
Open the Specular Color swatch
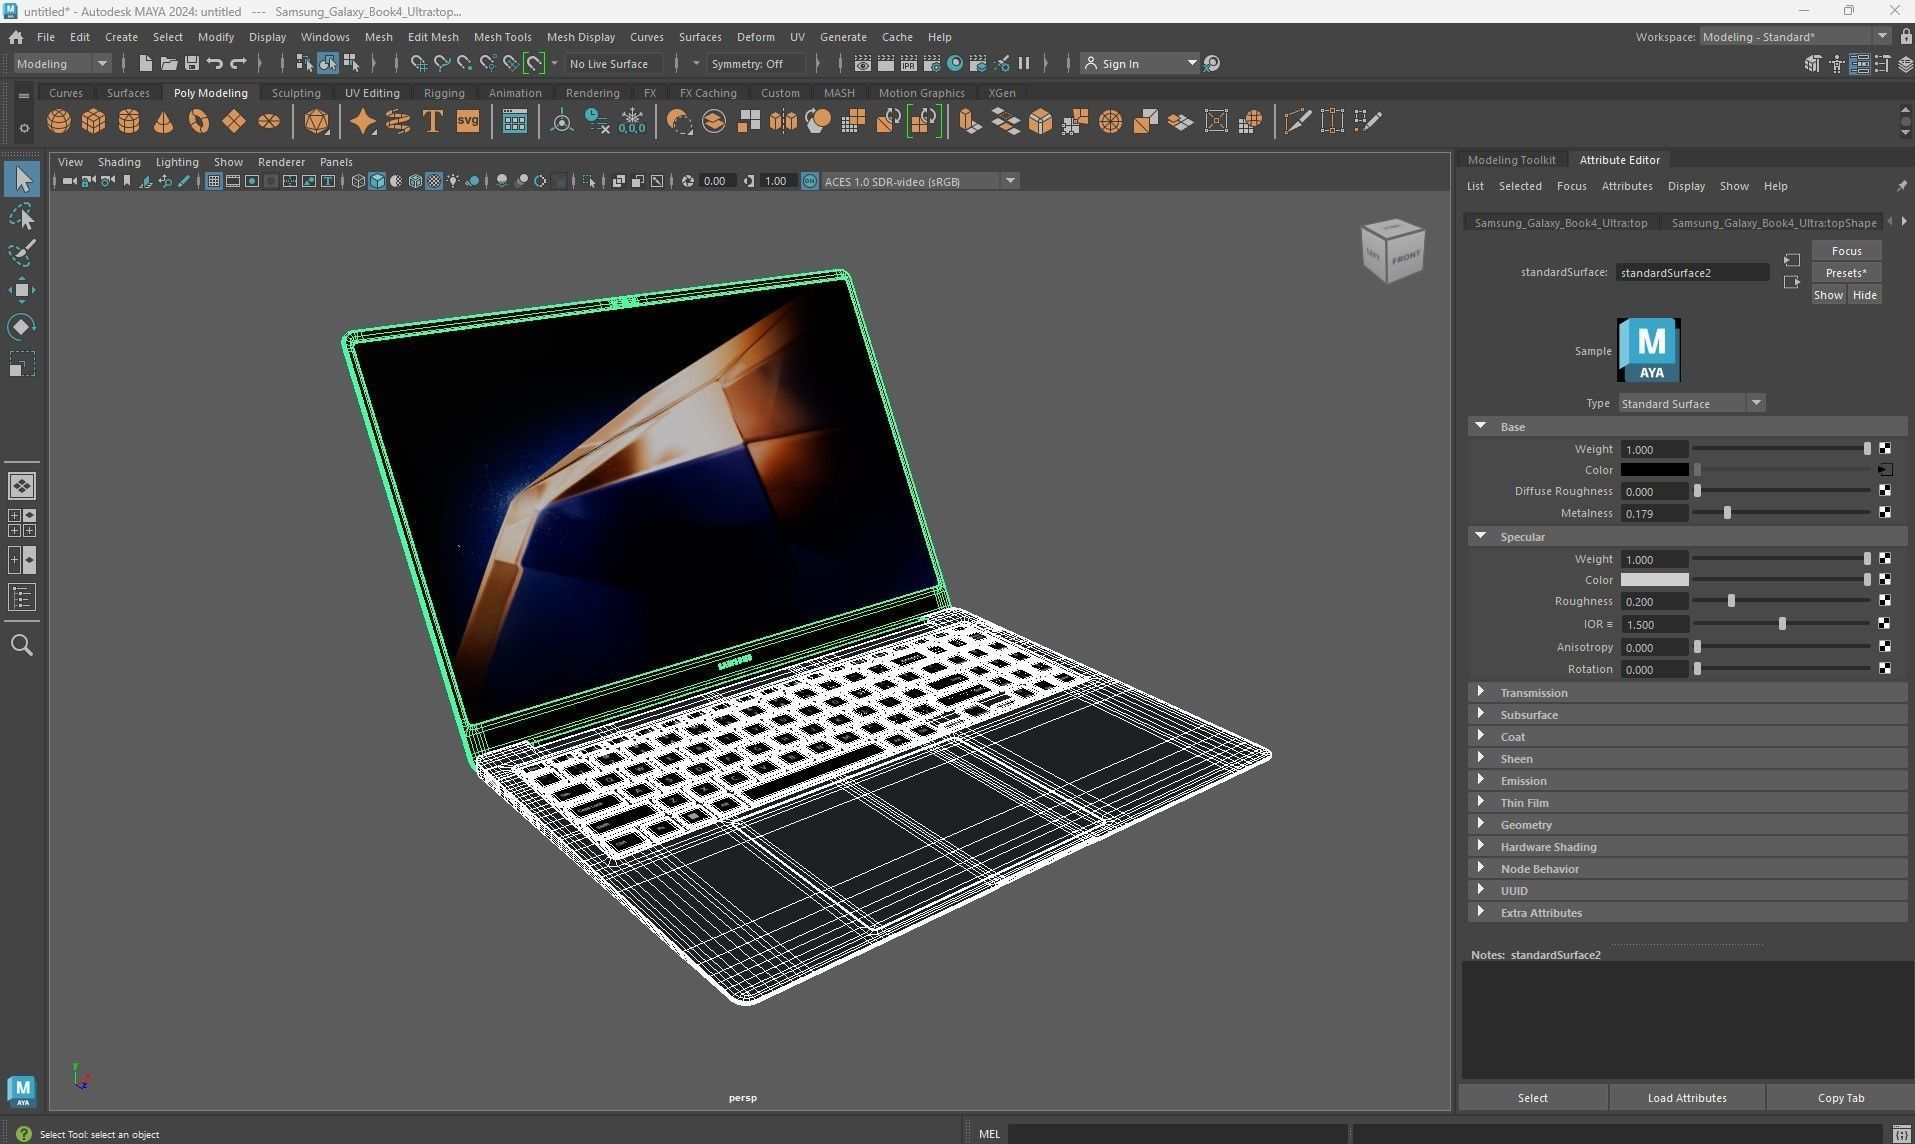[1654, 580]
